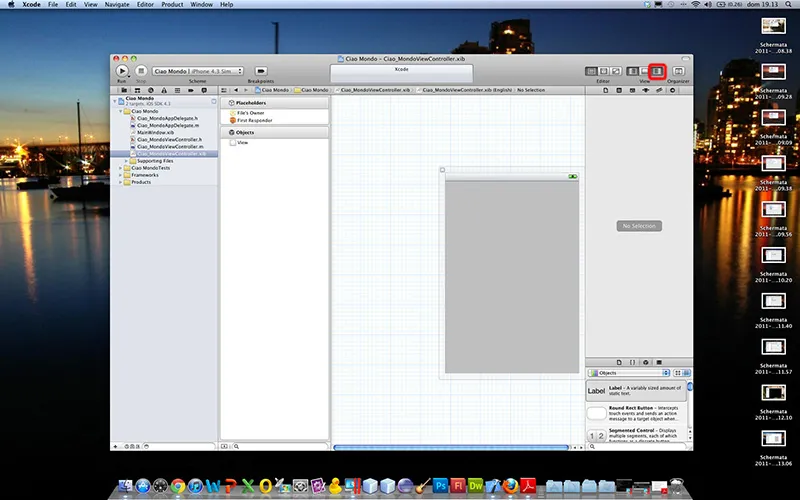
Task: Select the Round Rect Button library item
Action: pos(636,413)
